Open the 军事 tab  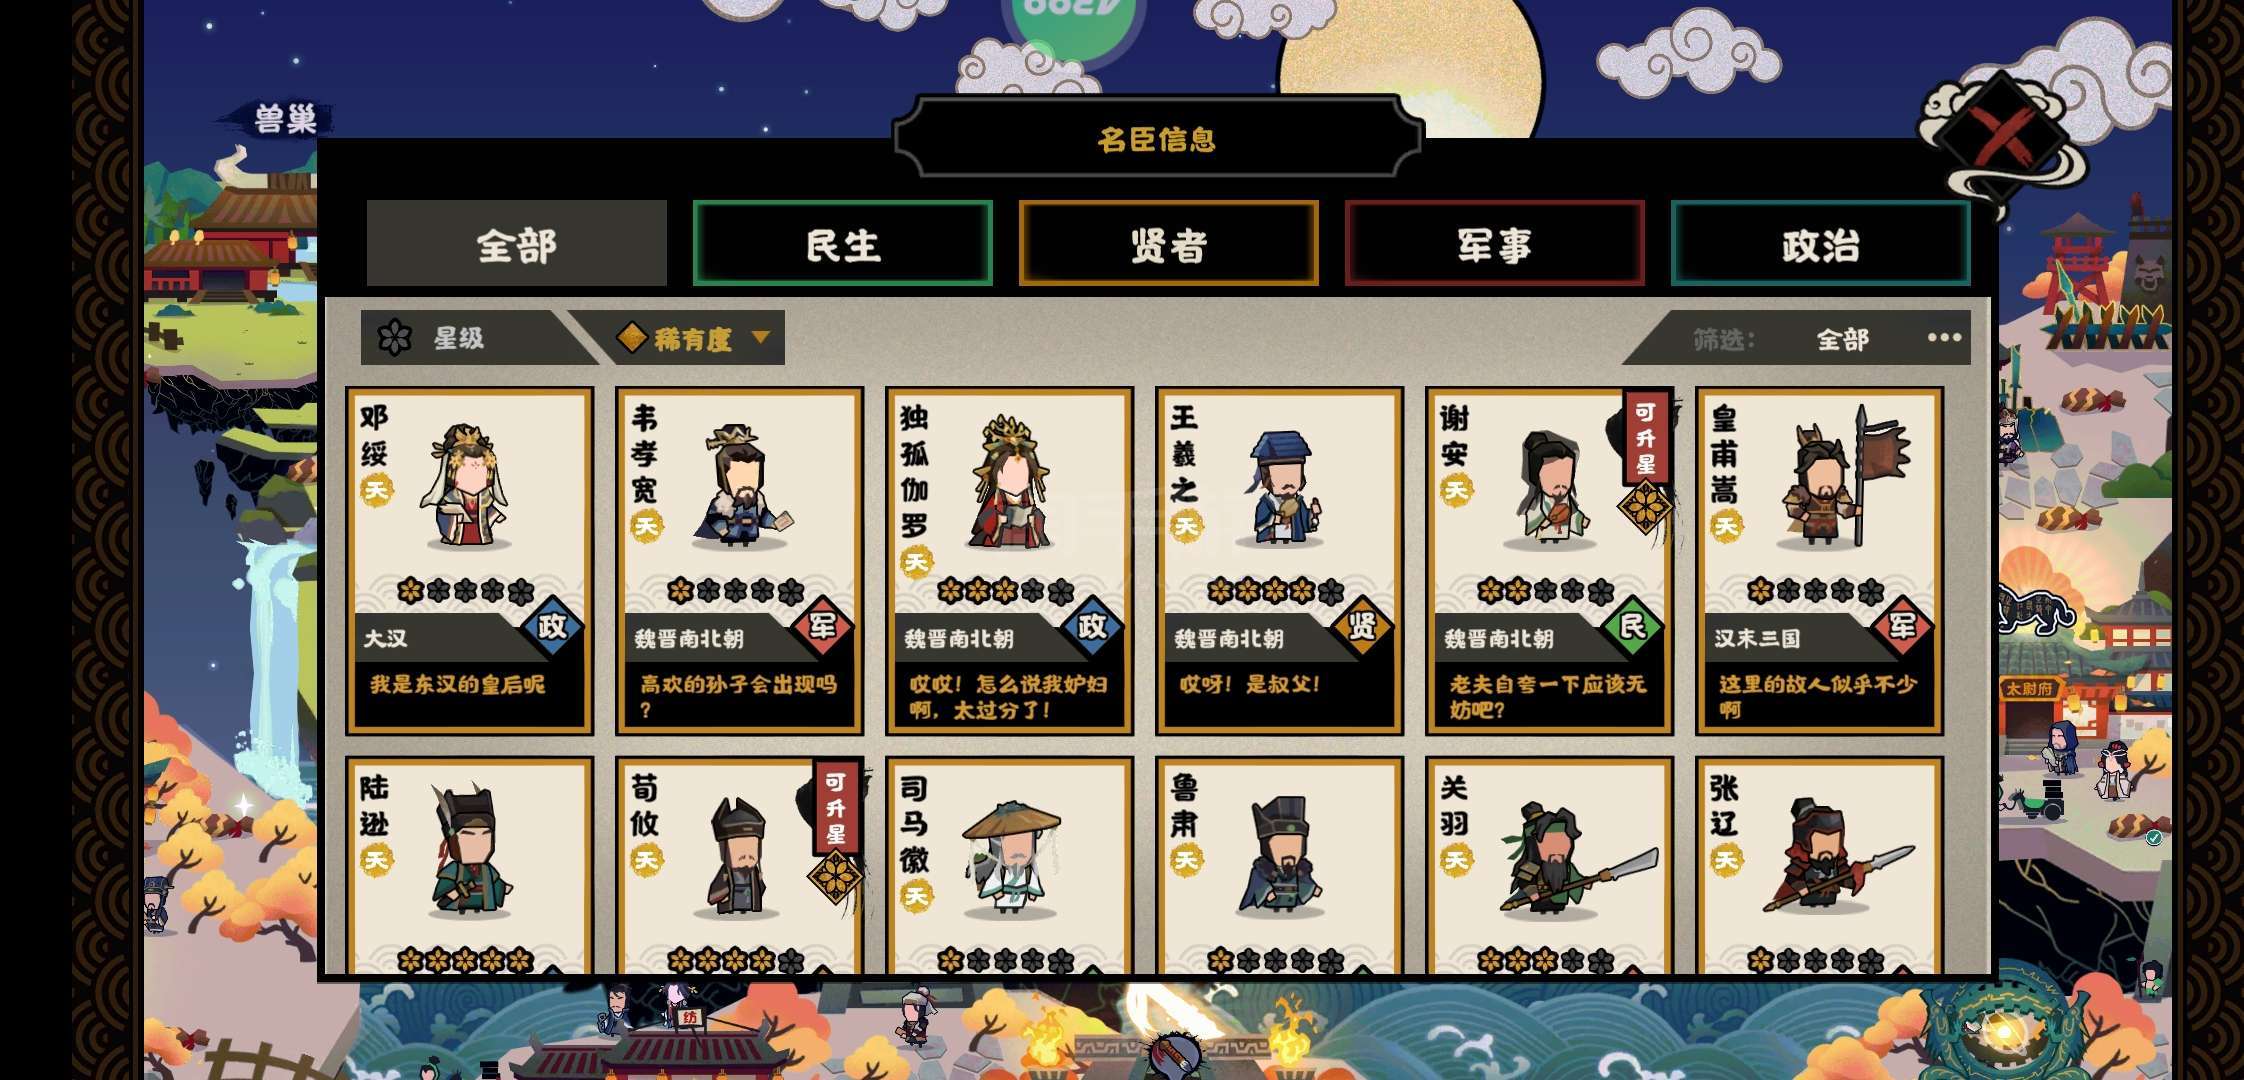click(x=1494, y=244)
